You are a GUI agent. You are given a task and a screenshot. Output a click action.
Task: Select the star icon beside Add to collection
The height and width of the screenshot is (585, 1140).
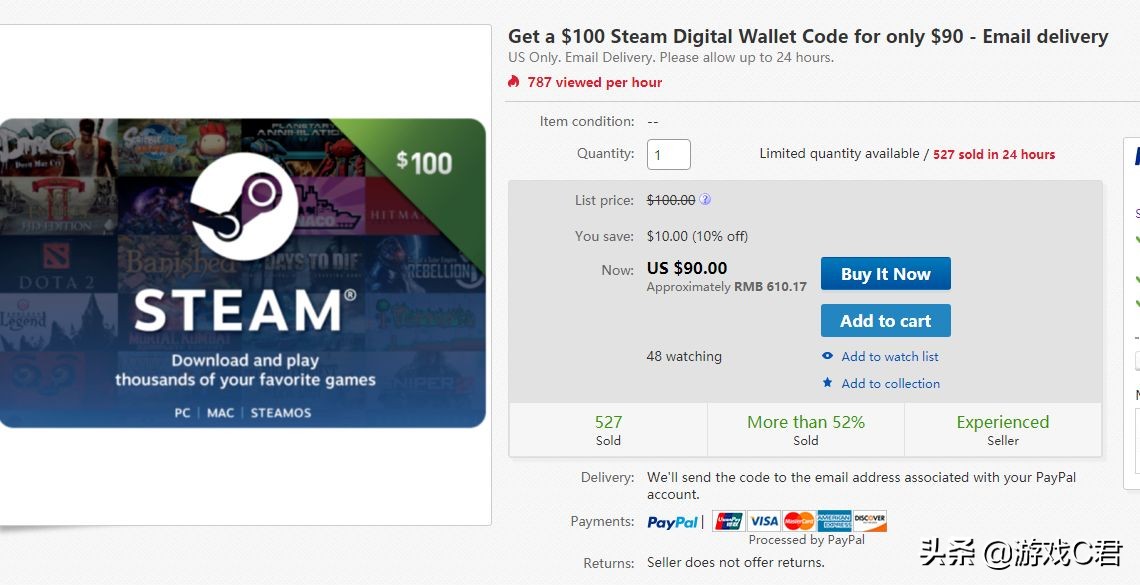coord(826,383)
